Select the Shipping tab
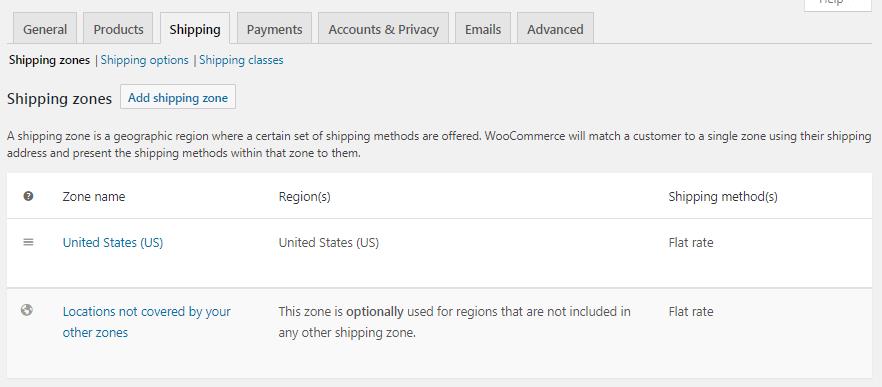This screenshot has height=387, width=882. pos(195,29)
